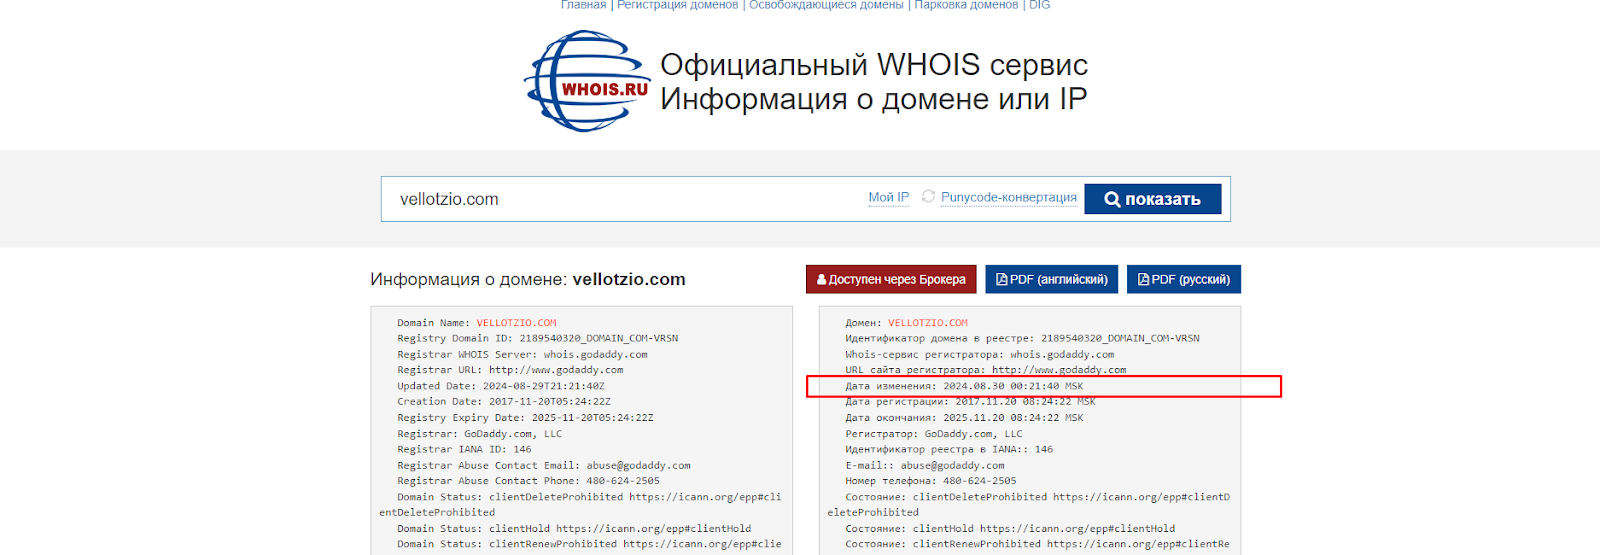Select the Состояние clientHold line

click(x=1010, y=528)
